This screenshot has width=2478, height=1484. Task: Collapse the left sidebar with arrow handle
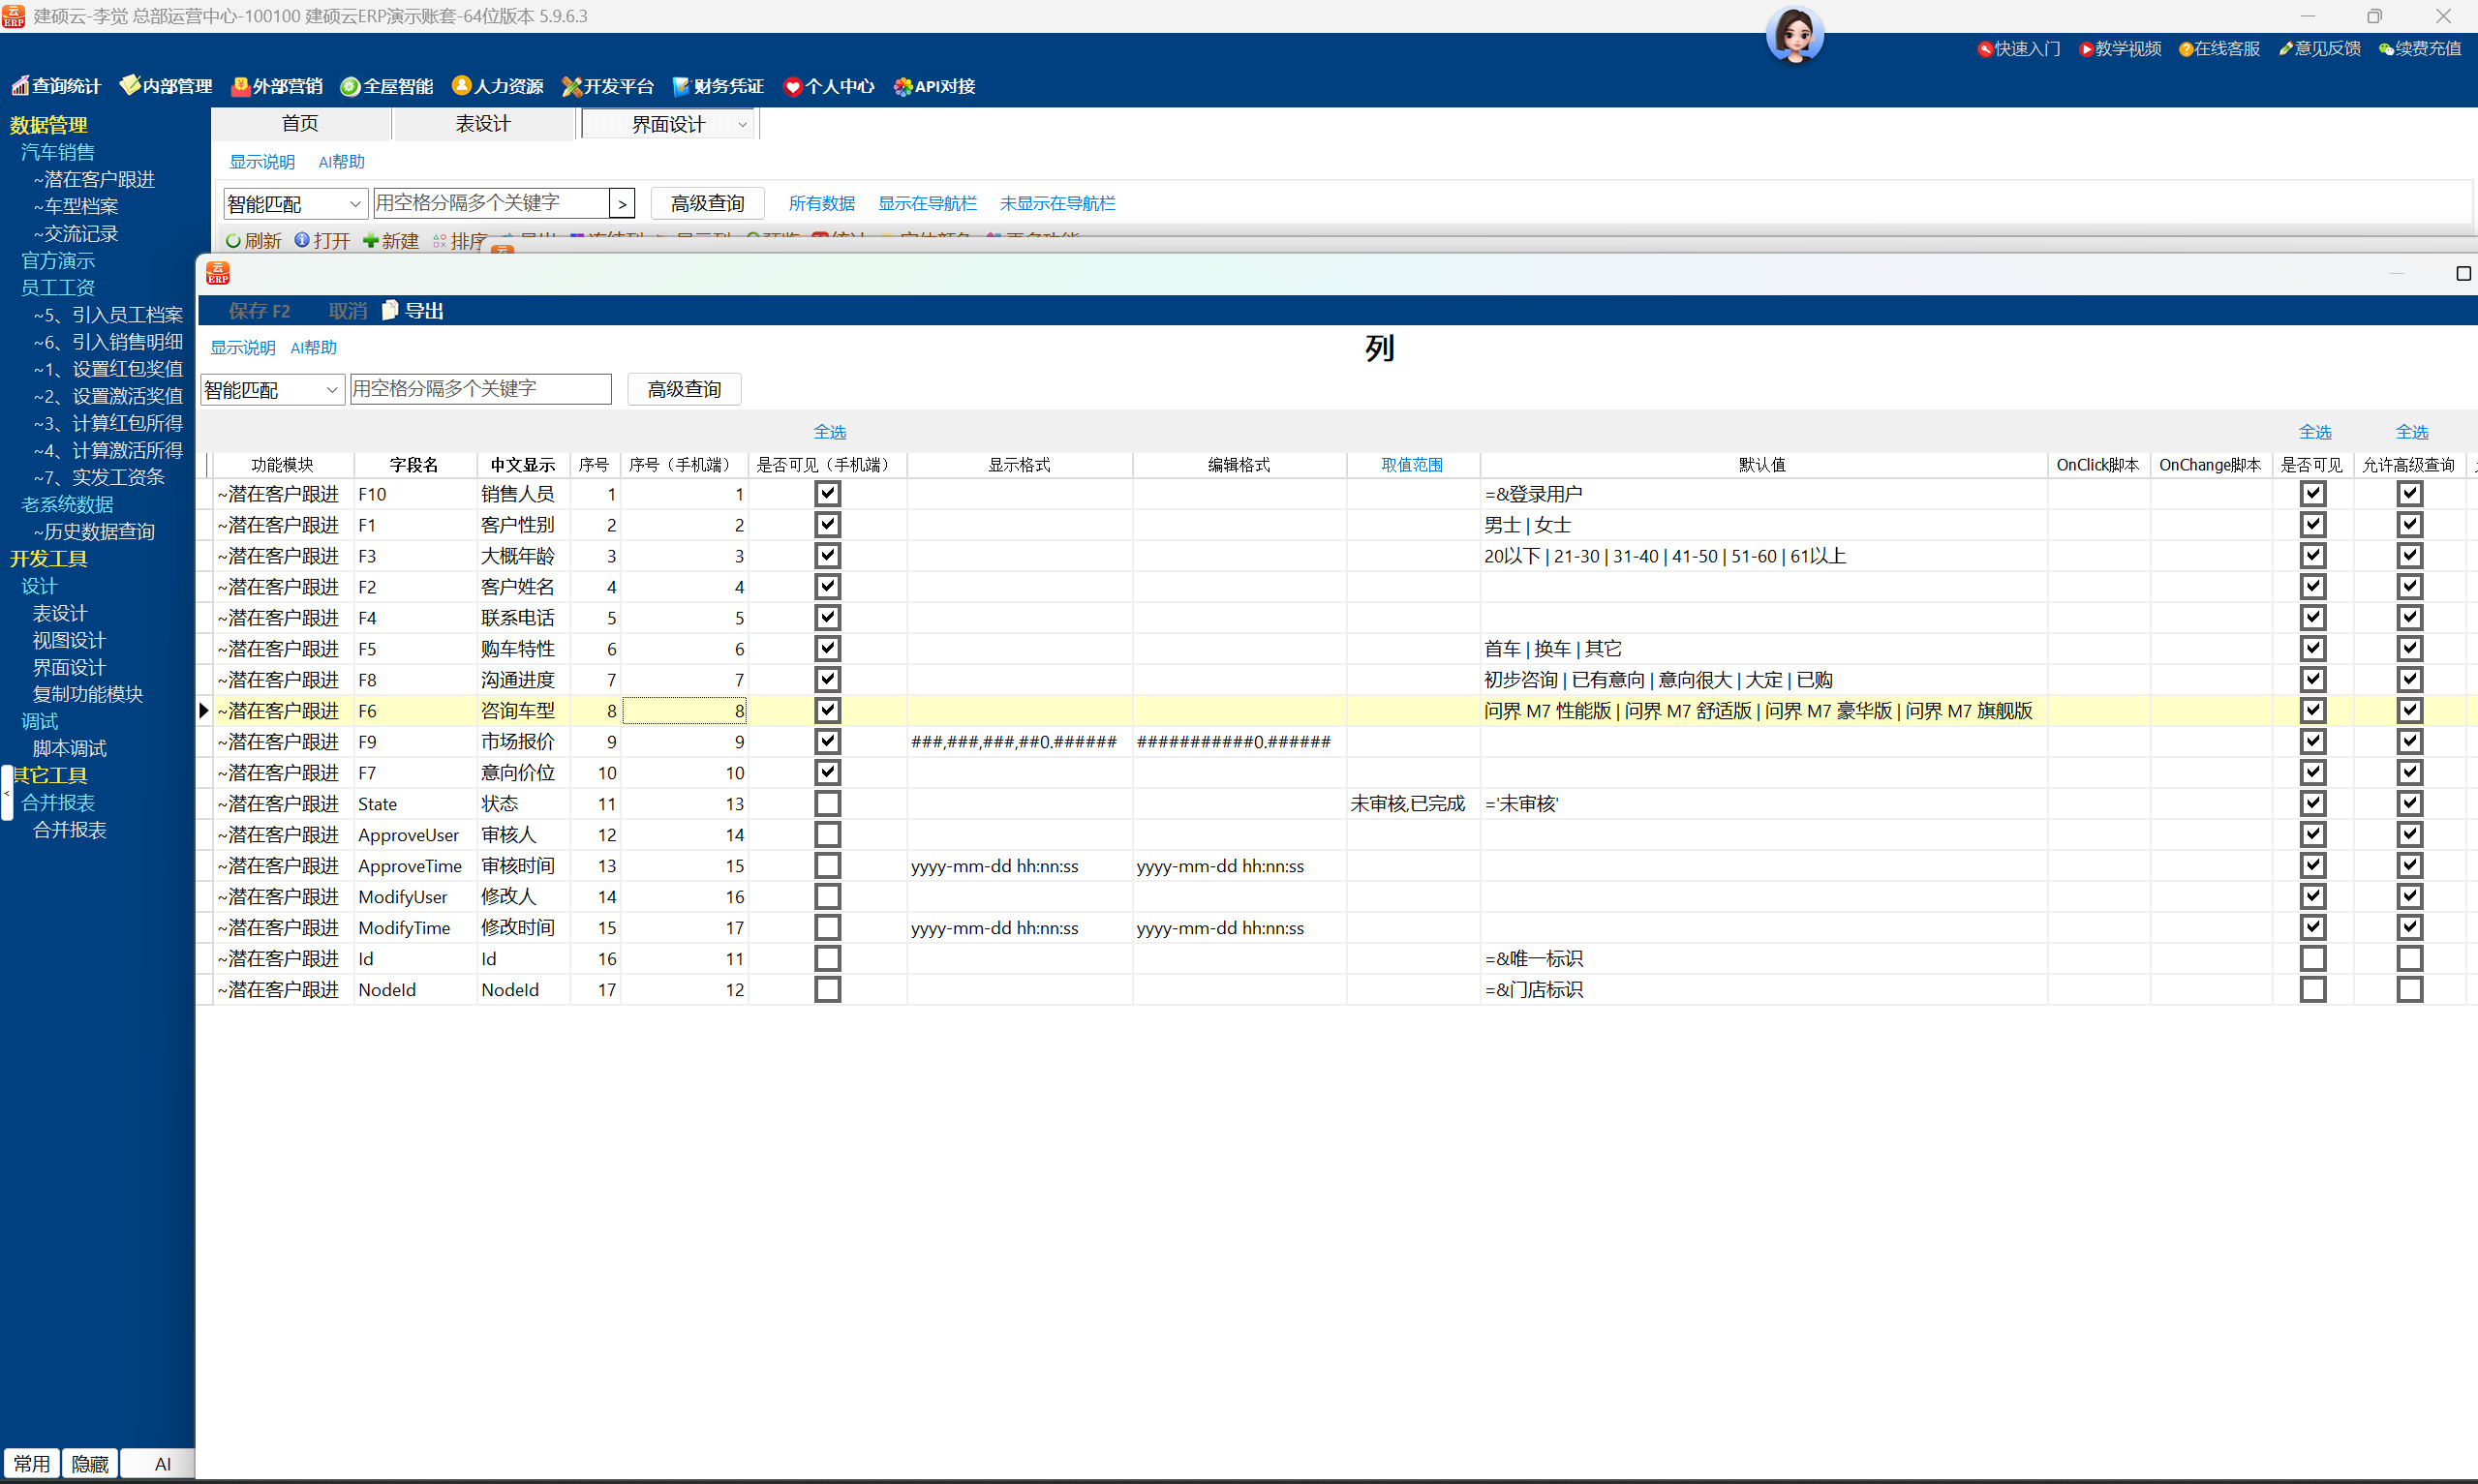tap(7, 793)
